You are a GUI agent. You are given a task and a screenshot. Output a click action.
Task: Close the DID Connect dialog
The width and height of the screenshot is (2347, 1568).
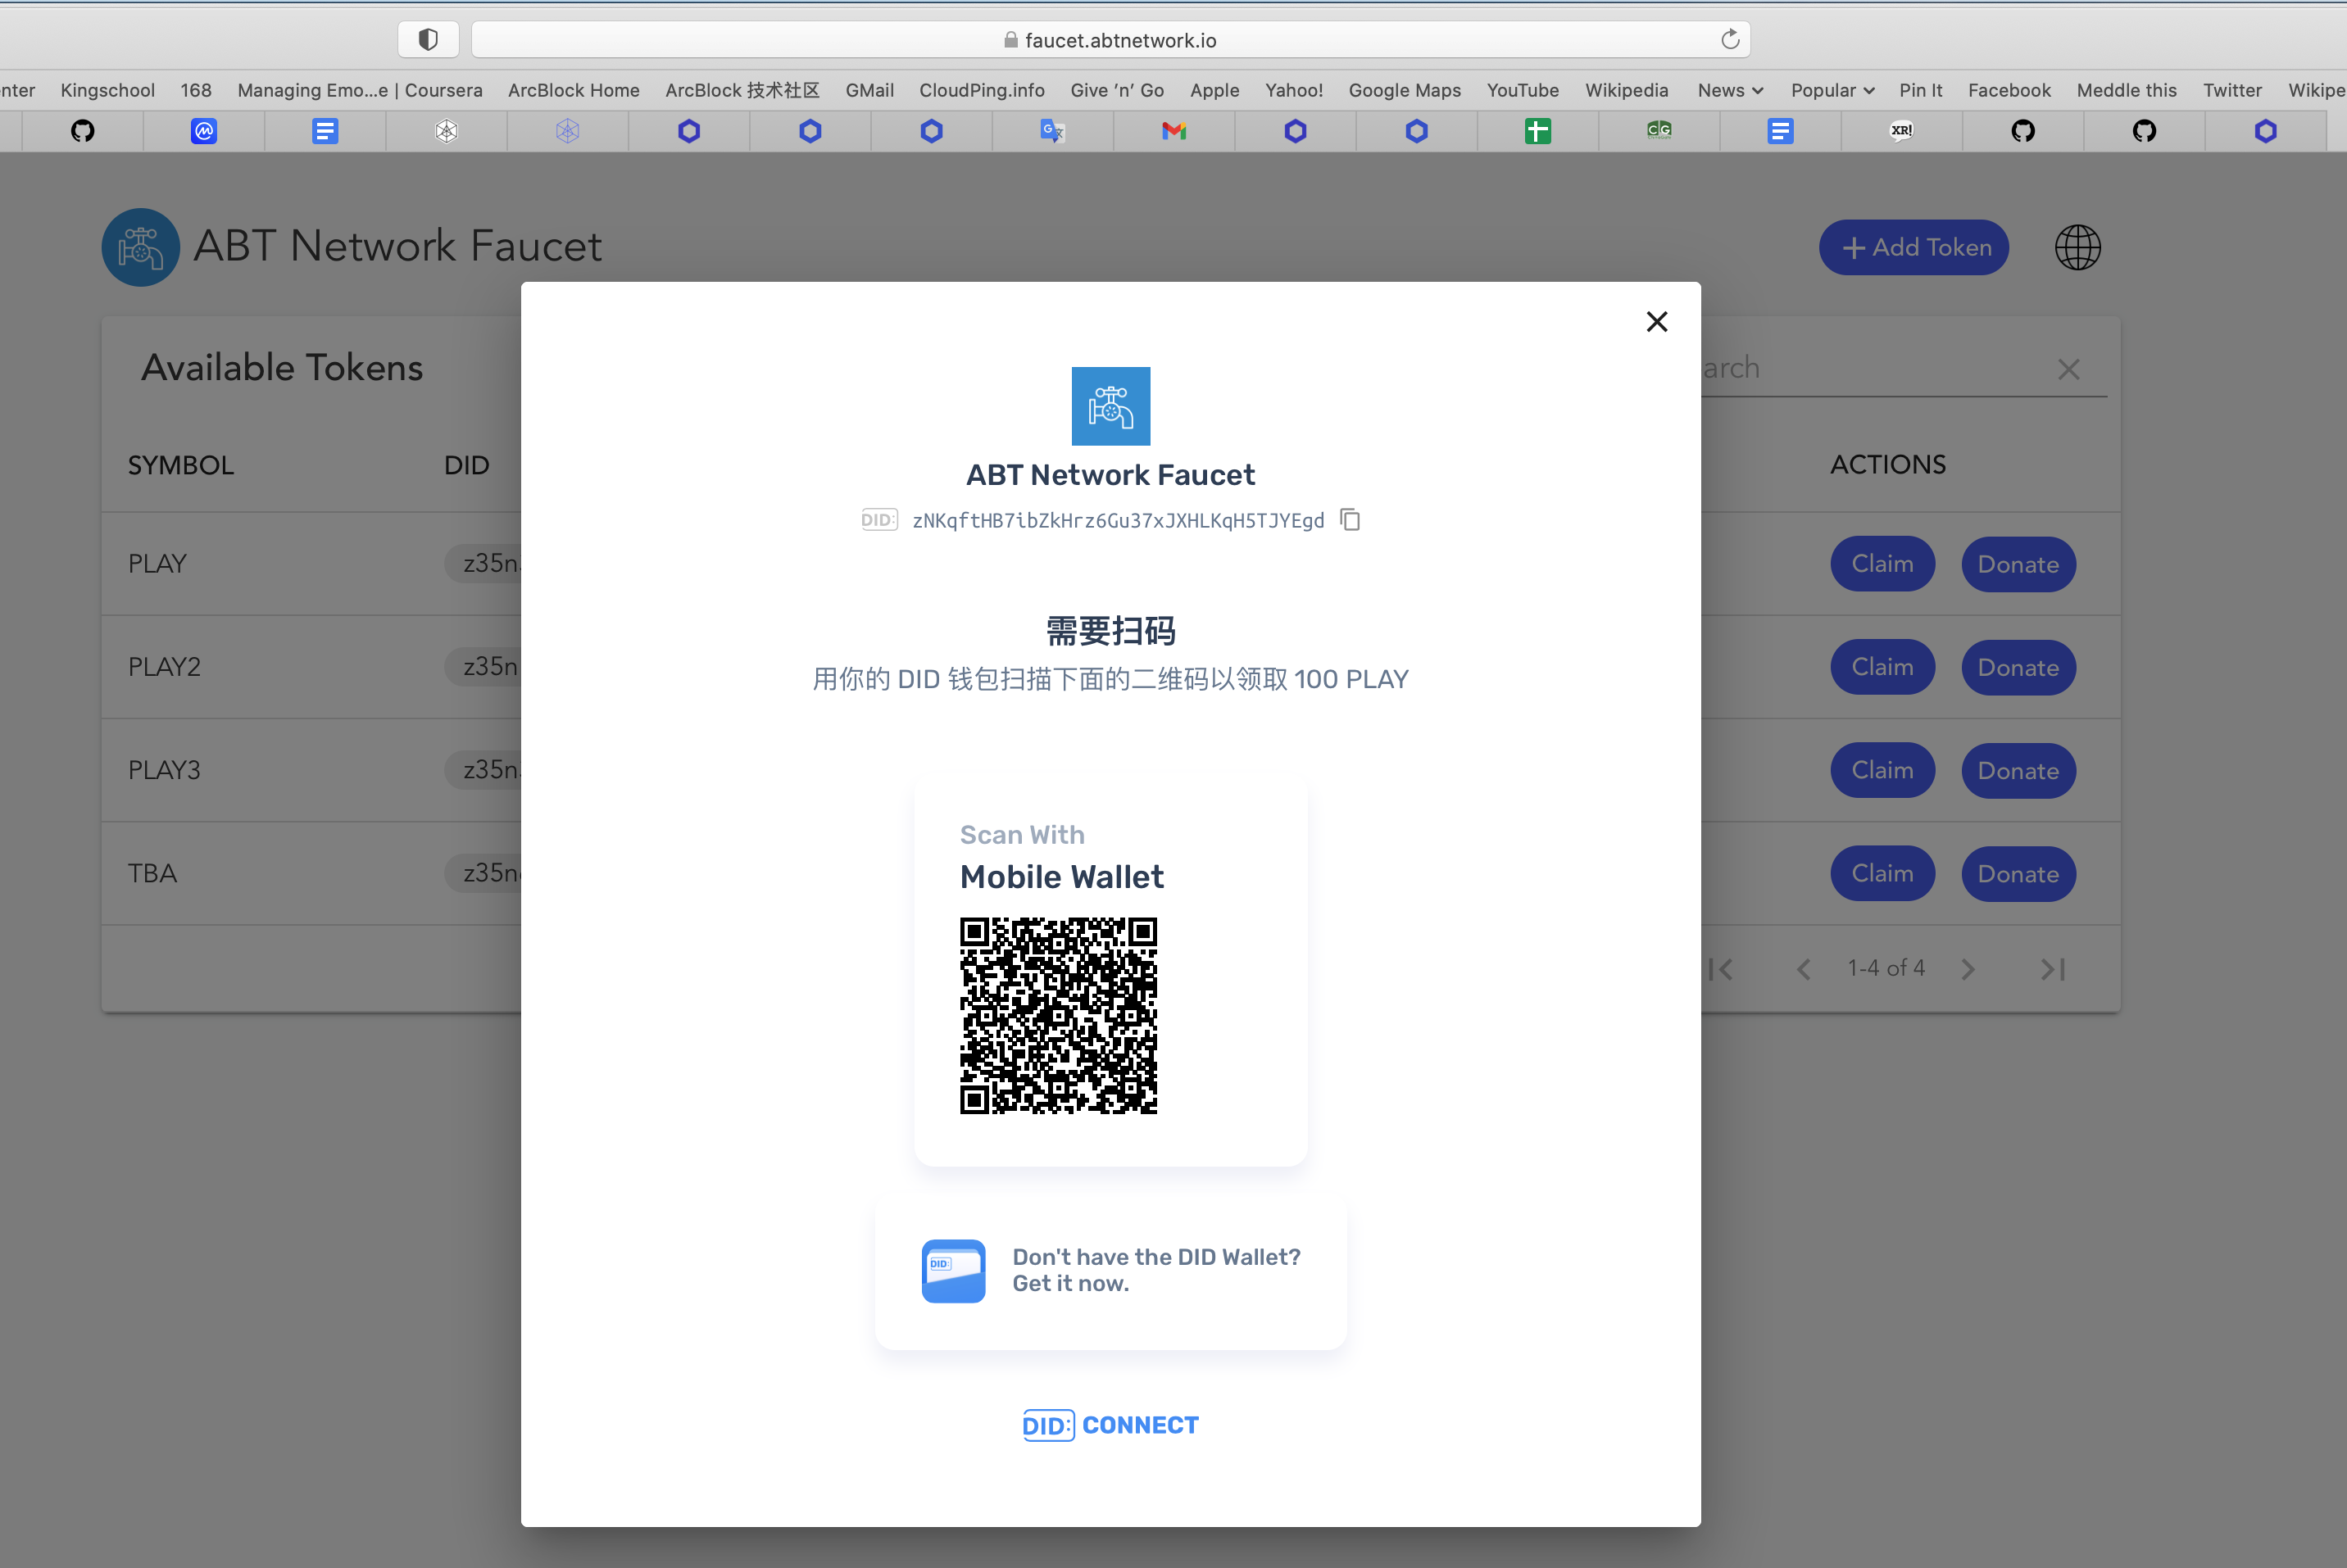click(1656, 321)
